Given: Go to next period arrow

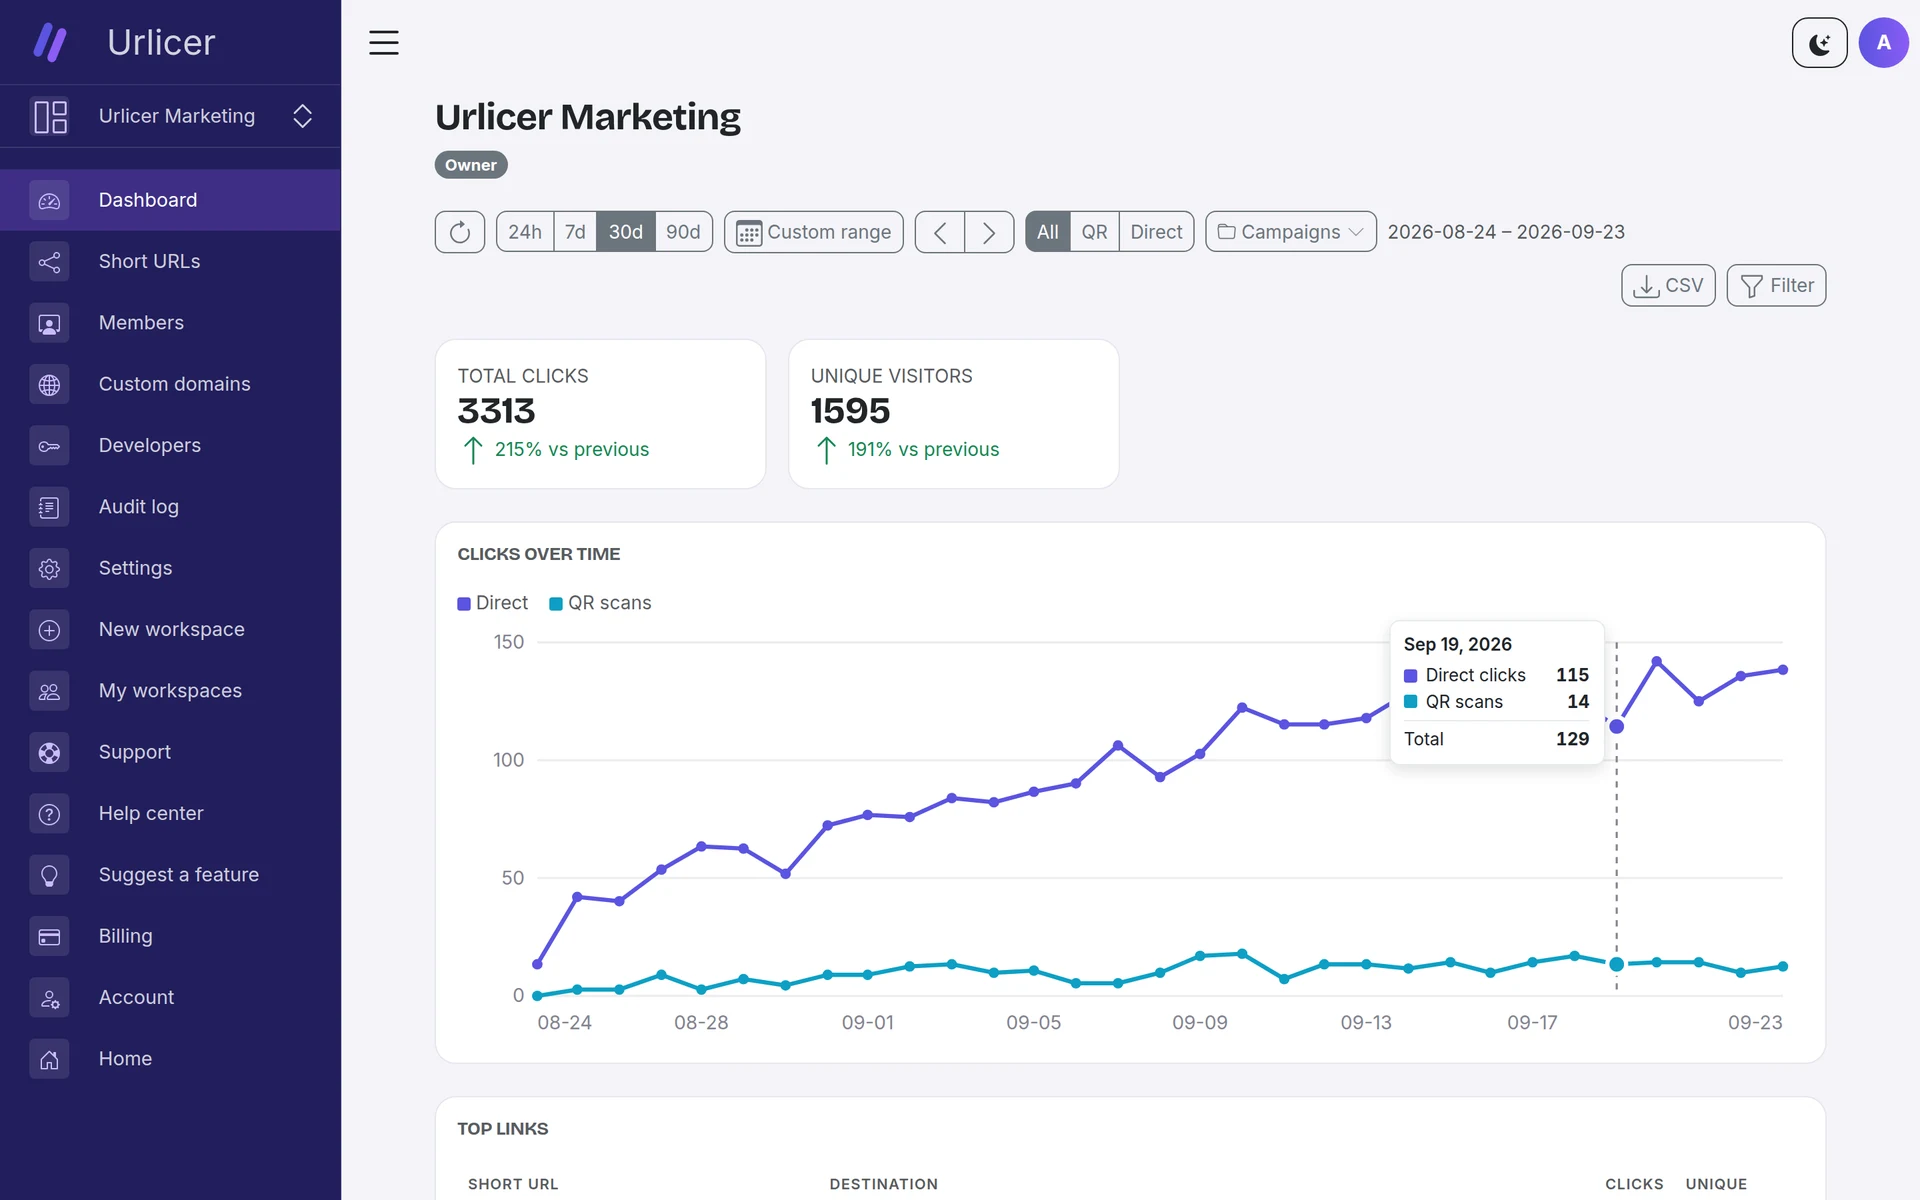Looking at the screenshot, I should point(989,232).
